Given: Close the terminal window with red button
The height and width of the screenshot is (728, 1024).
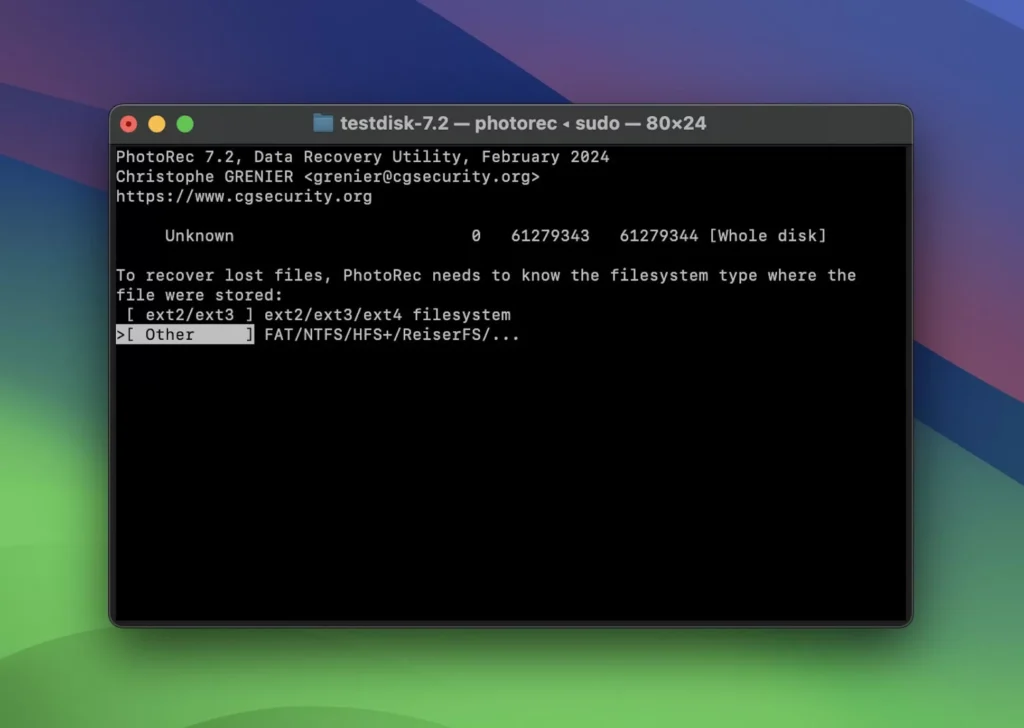Looking at the screenshot, I should 129,124.
